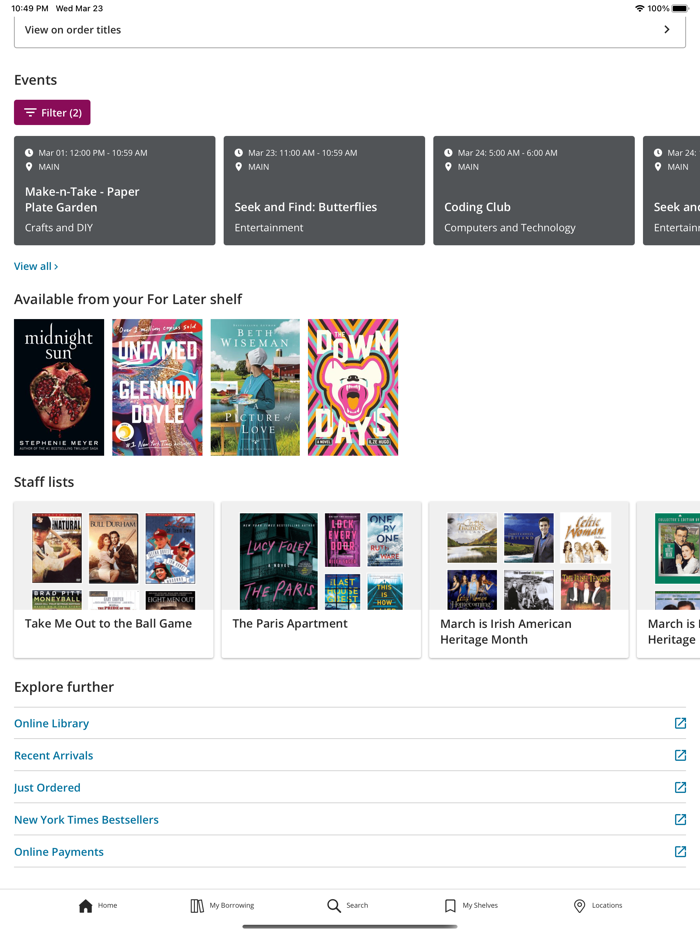Screen dimensions: 700x934
Task: Open the My Shelves tab
Action: [x=471, y=905]
